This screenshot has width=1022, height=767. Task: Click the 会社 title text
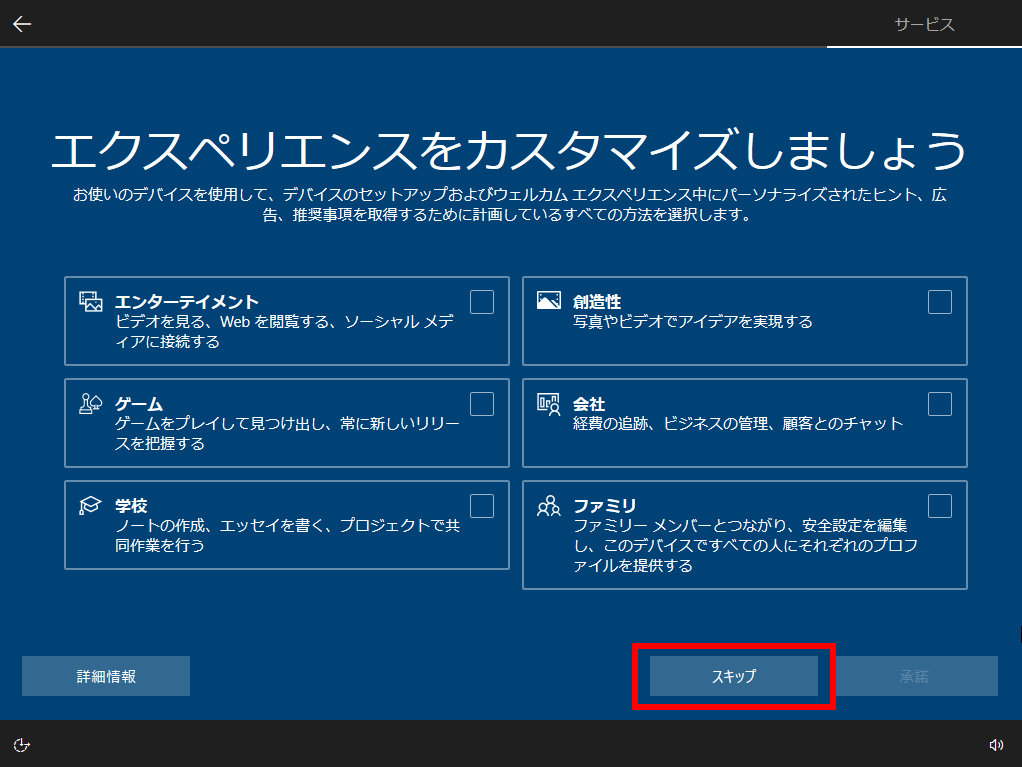point(589,404)
